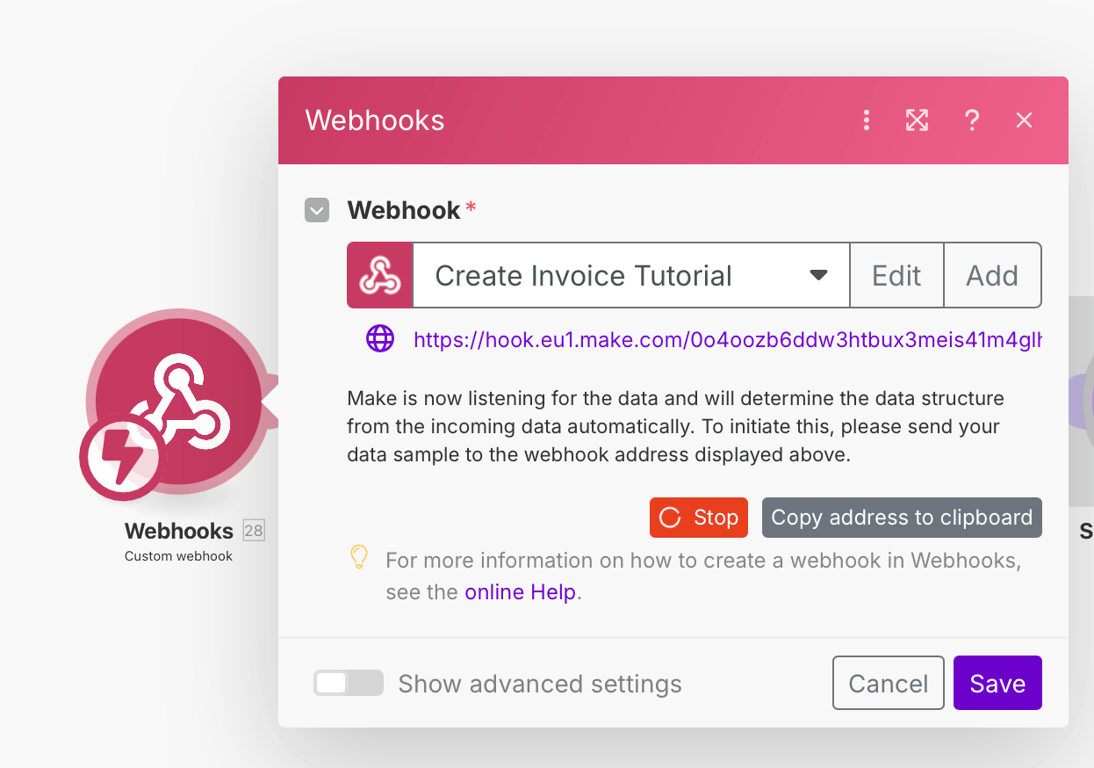Screen dimensions: 1094x768
Task: Open the online Help link
Action: click(520, 592)
